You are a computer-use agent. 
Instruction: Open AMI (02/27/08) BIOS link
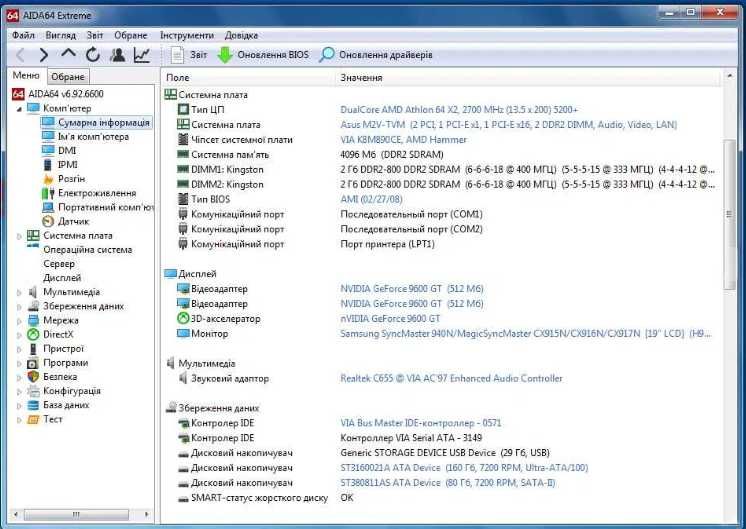371,199
